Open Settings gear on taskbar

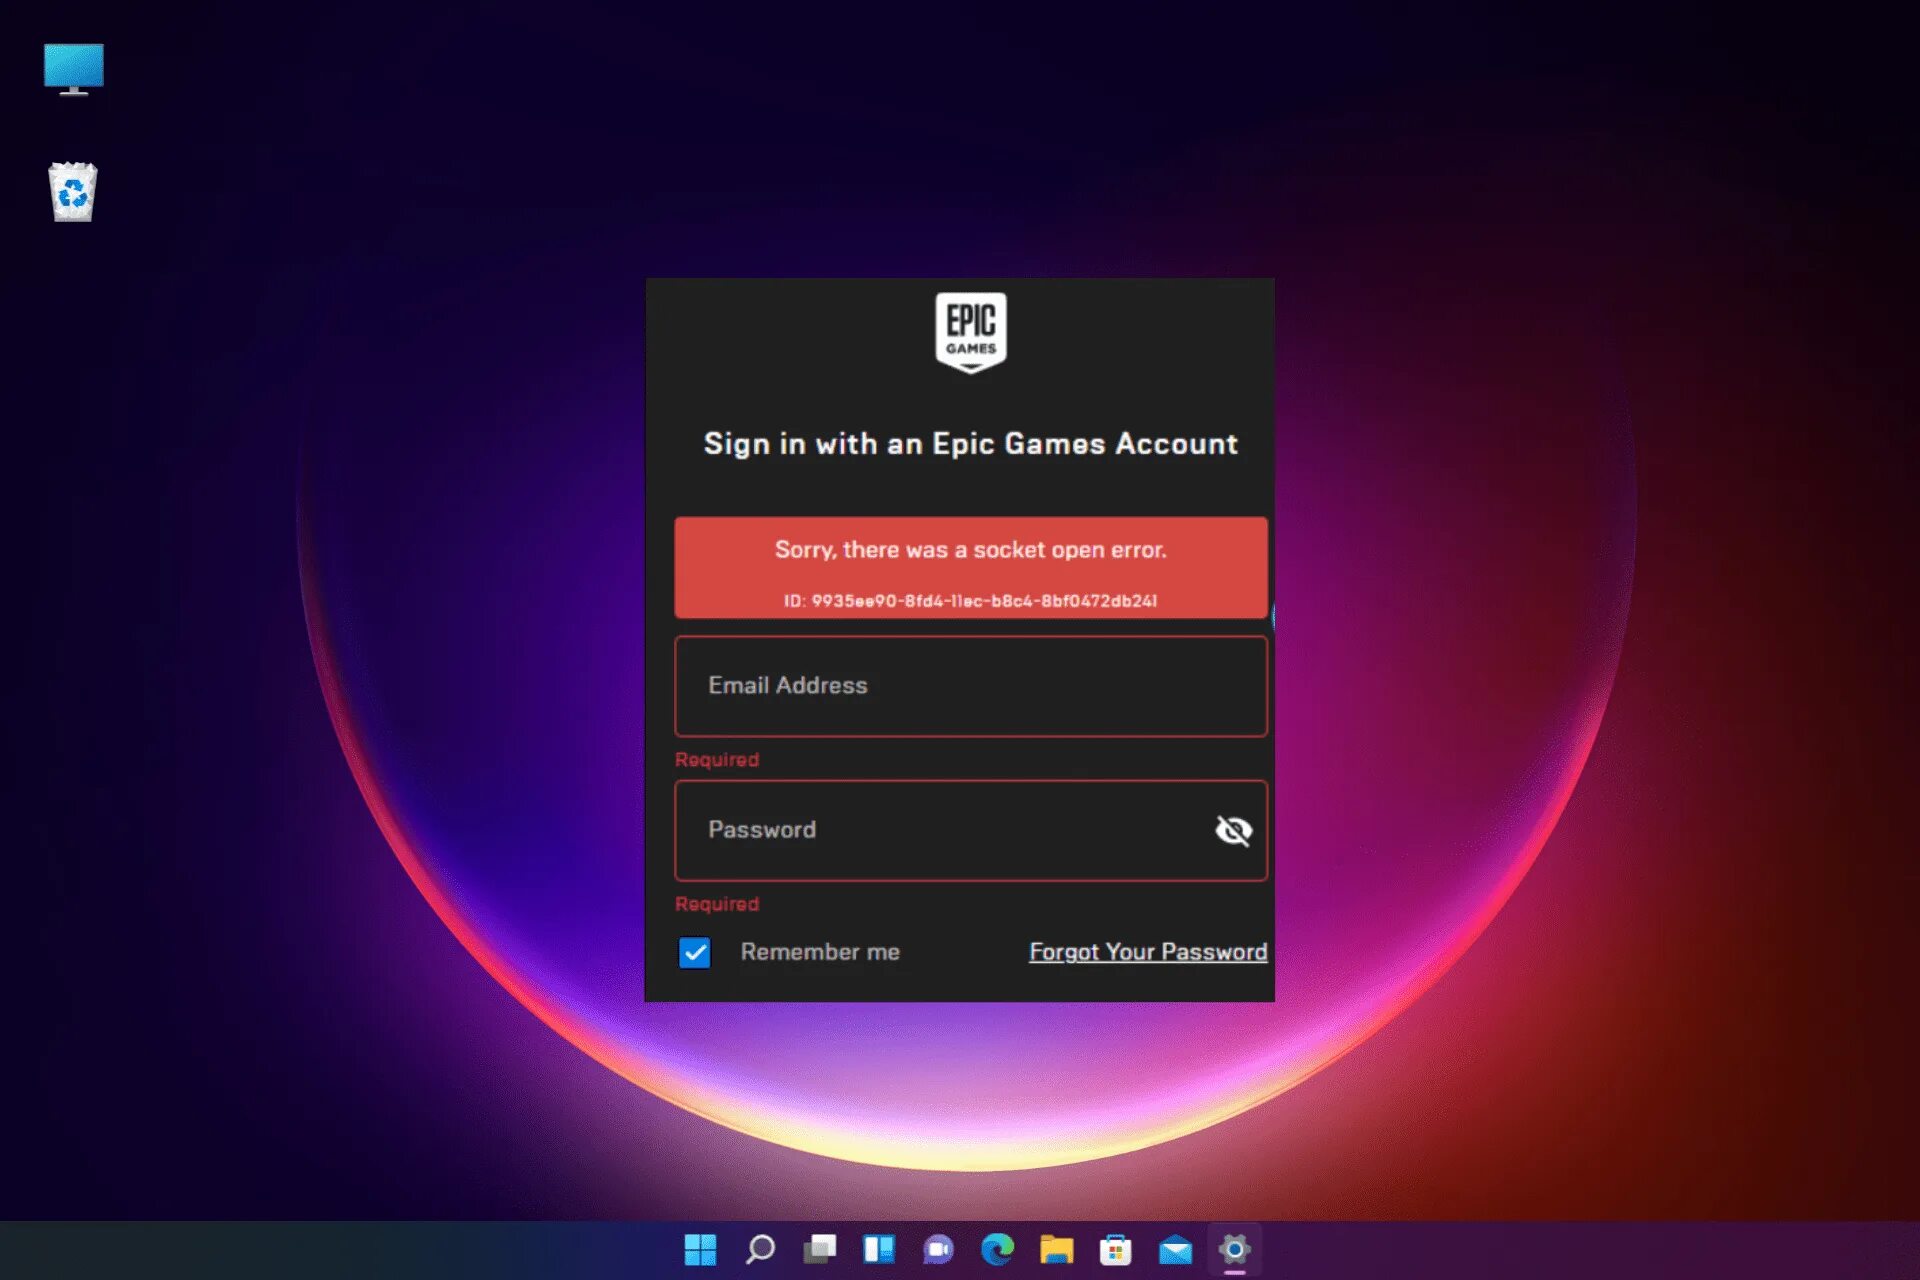pyautogui.click(x=1234, y=1249)
